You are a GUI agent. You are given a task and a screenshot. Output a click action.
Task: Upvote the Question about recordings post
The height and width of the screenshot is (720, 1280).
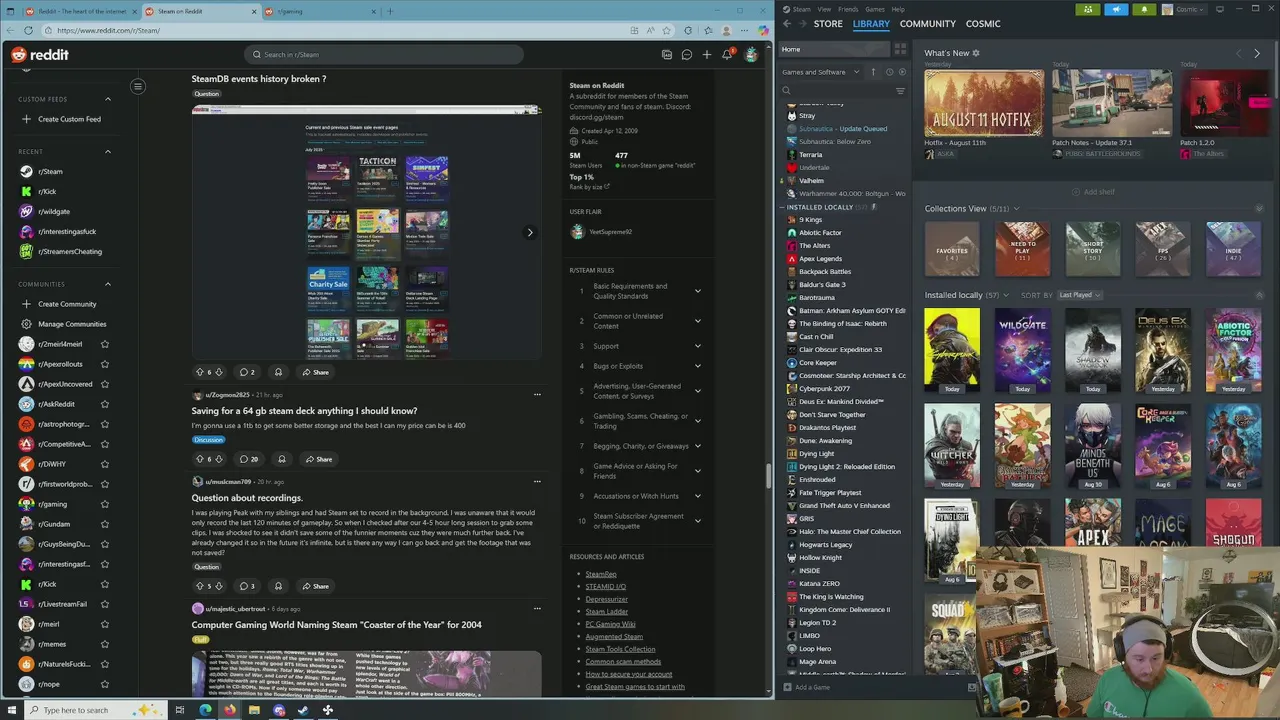(199, 586)
